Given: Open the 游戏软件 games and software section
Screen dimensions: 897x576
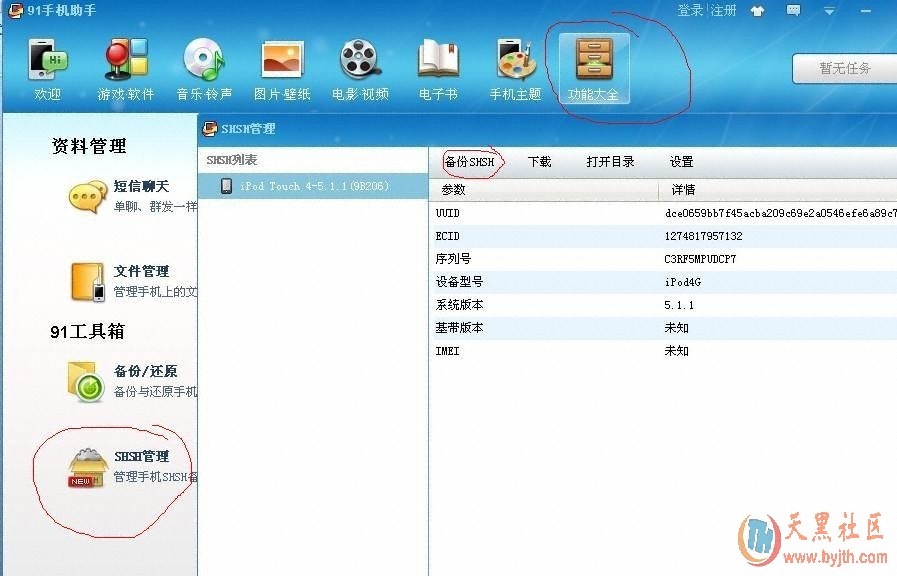Looking at the screenshot, I should click(126, 68).
